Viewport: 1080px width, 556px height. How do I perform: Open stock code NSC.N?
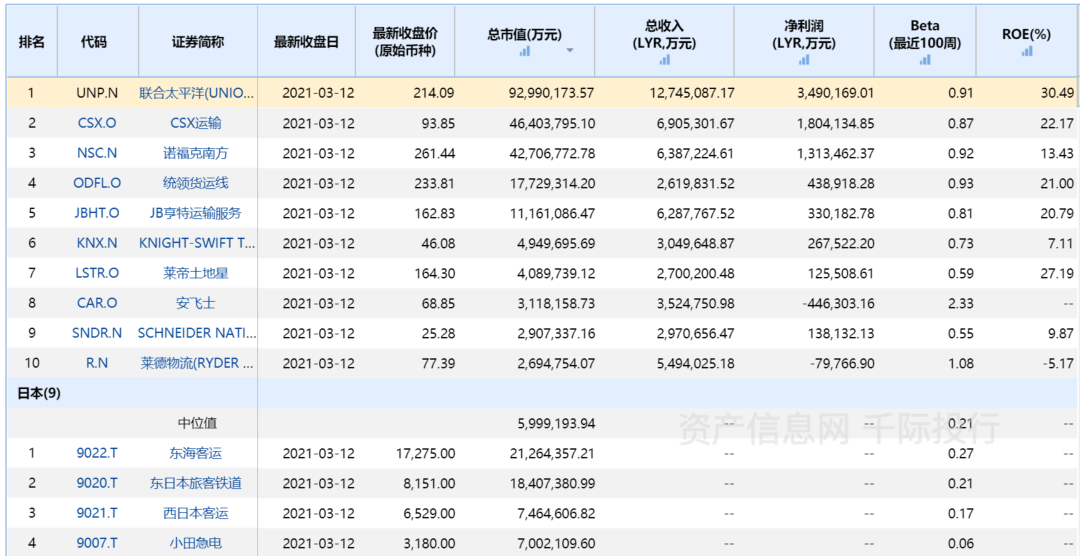pos(98,154)
